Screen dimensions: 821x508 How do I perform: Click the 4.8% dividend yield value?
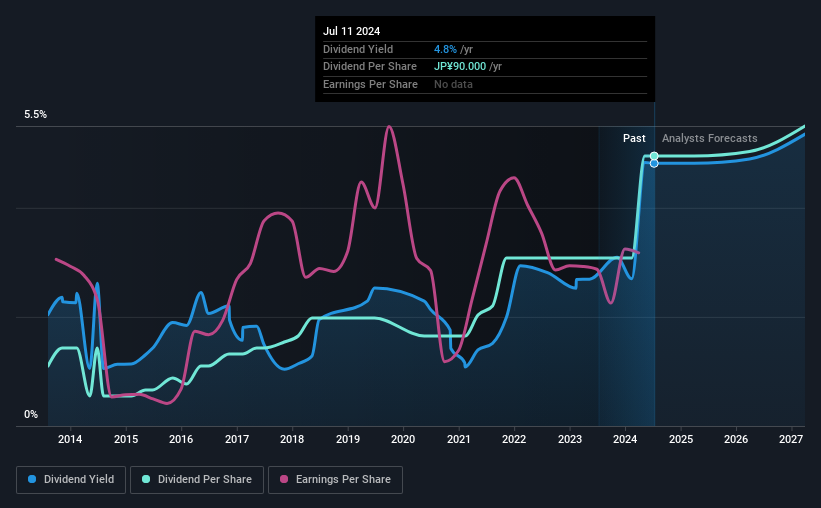[x=445, y=49]
